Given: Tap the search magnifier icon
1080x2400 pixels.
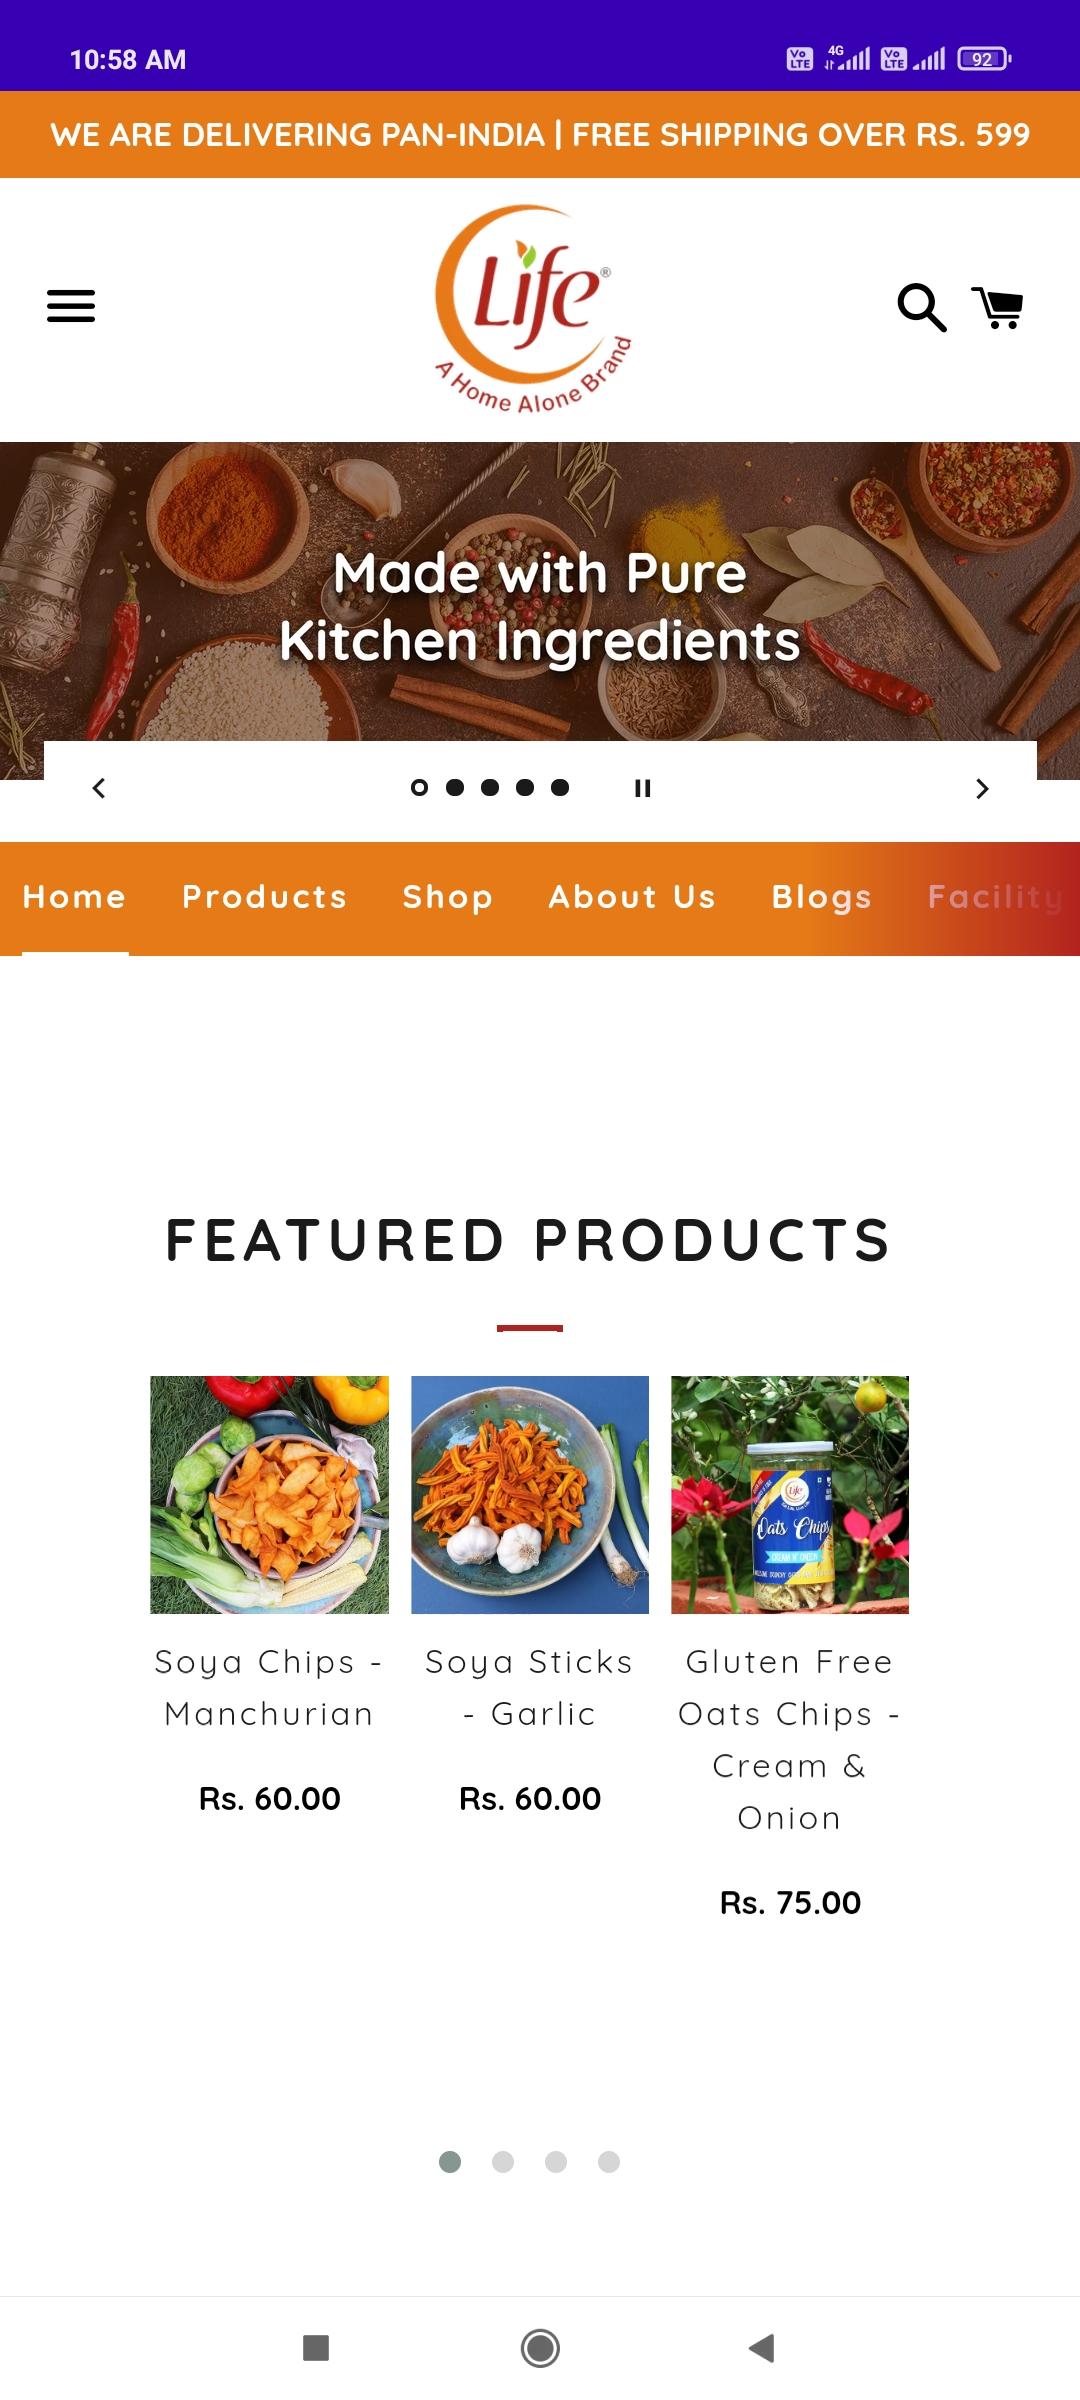Looking at the screenshot, I should (921, 307).
